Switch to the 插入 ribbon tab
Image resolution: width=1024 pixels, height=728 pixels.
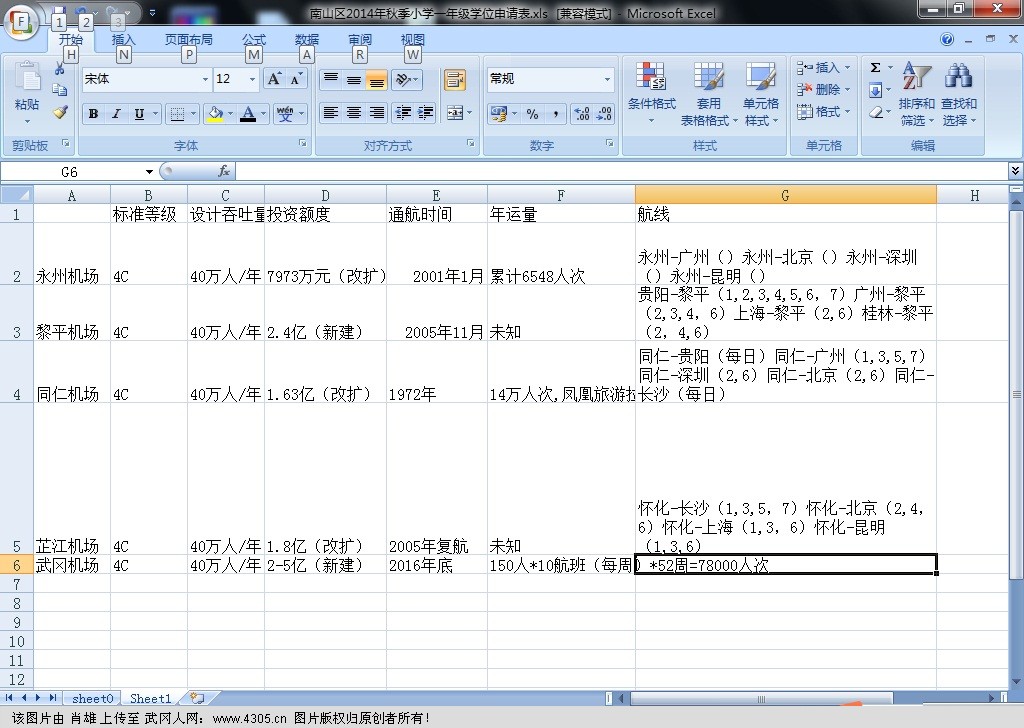click(x=122, y=40)
